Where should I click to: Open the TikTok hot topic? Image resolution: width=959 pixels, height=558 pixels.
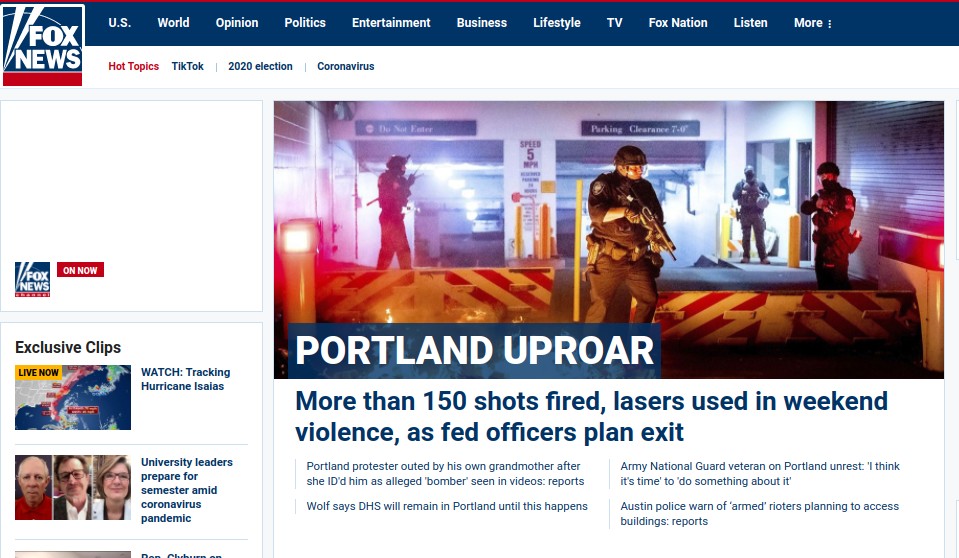(x=187, y=67)
